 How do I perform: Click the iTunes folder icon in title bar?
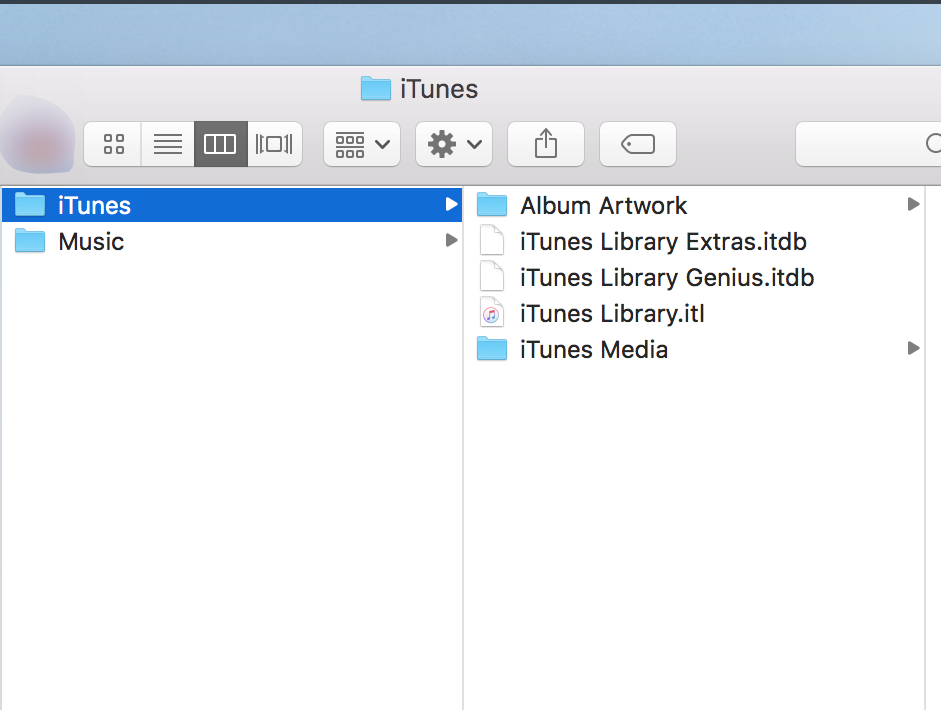point(376,88)
